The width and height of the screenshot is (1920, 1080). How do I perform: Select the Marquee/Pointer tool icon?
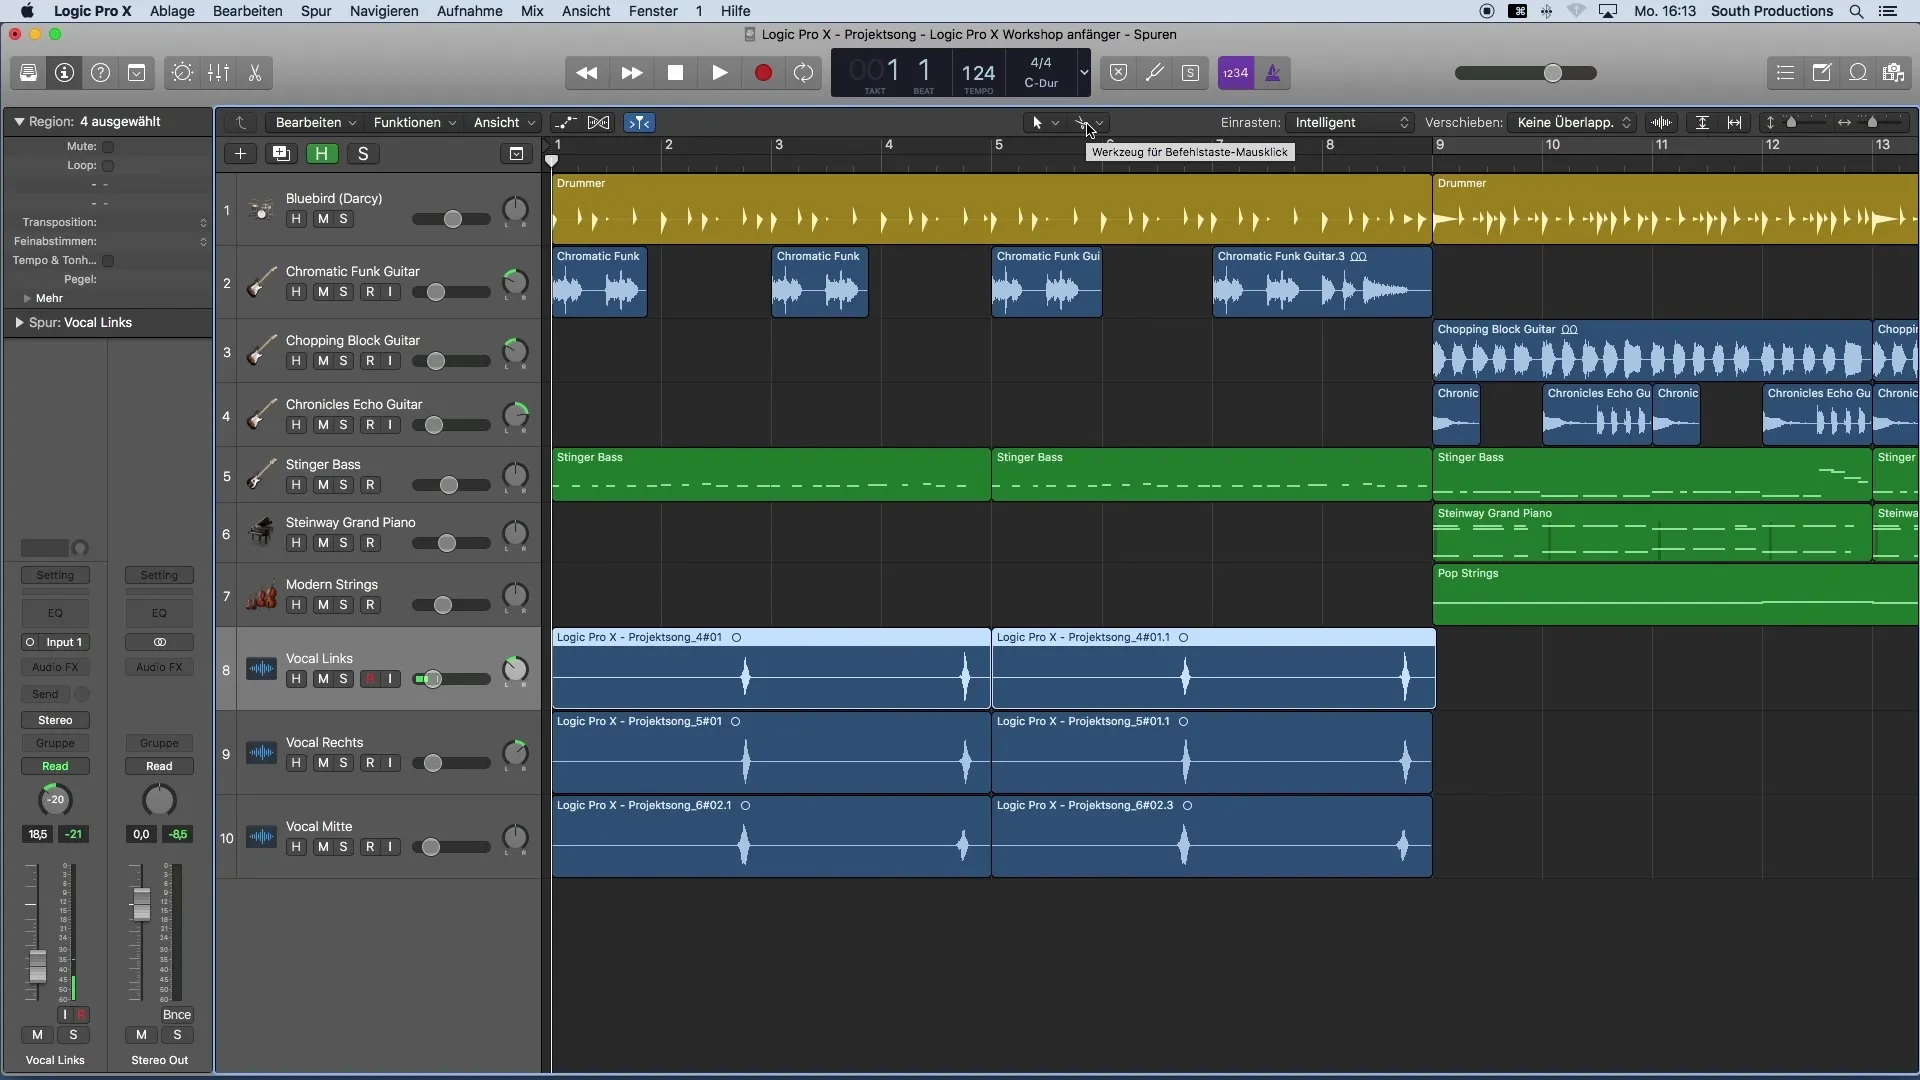pos(1036,121)
